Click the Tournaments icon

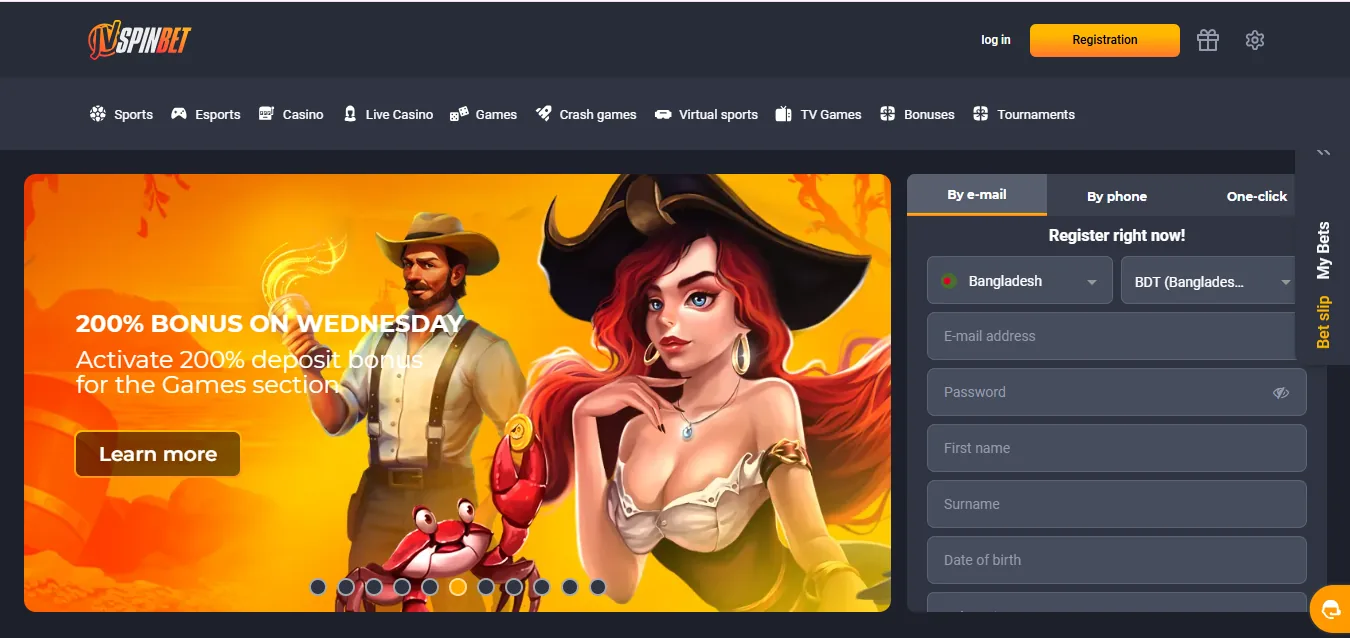pyautogui.click(x=981, y=114)
